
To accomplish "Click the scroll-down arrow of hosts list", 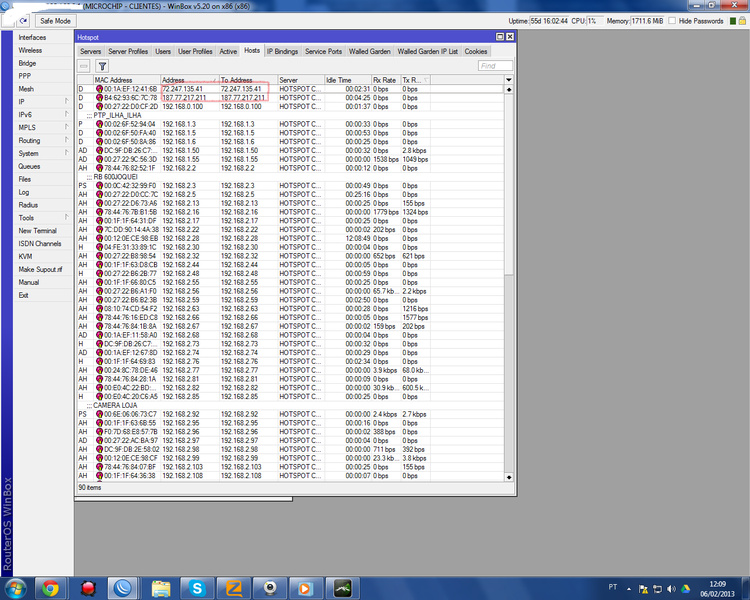I will 508,477.
